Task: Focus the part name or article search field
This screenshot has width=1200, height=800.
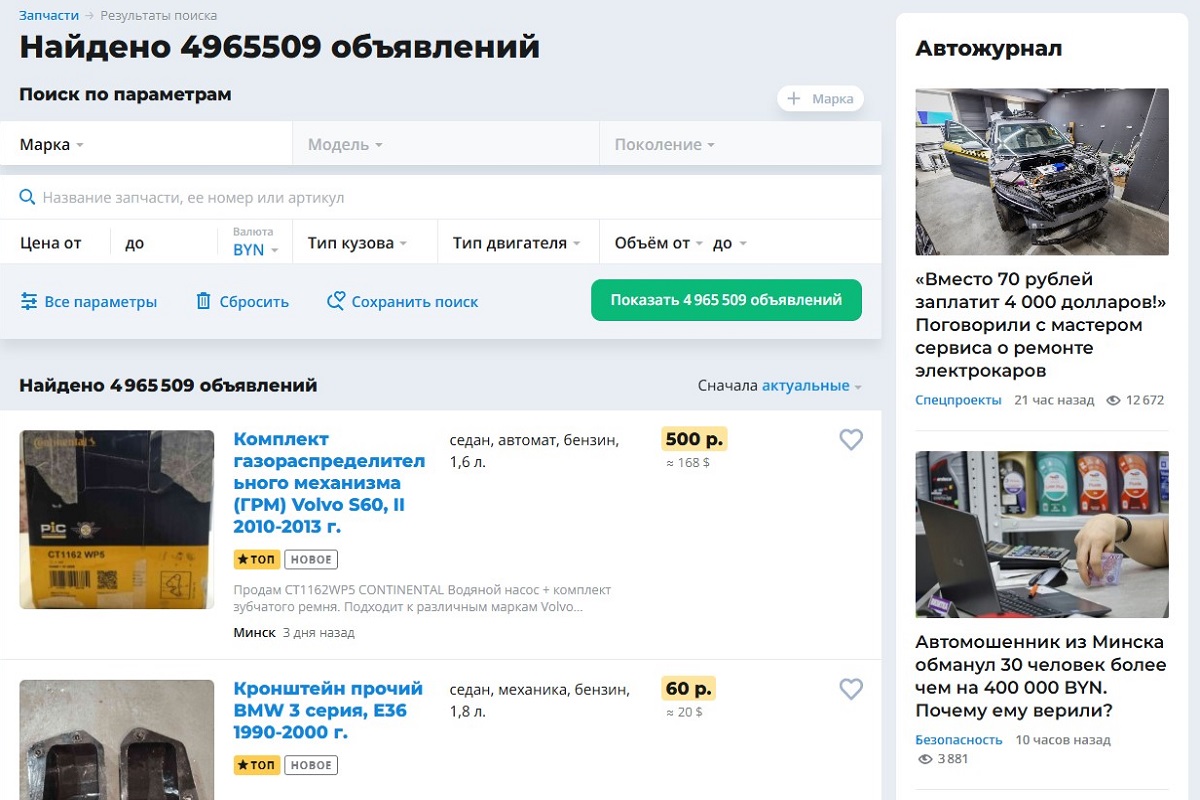Action: point(441,198)
